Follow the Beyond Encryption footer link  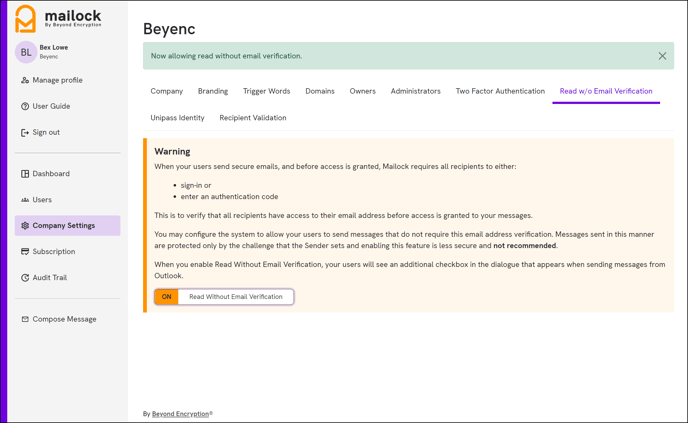click(x=180, y=414)
